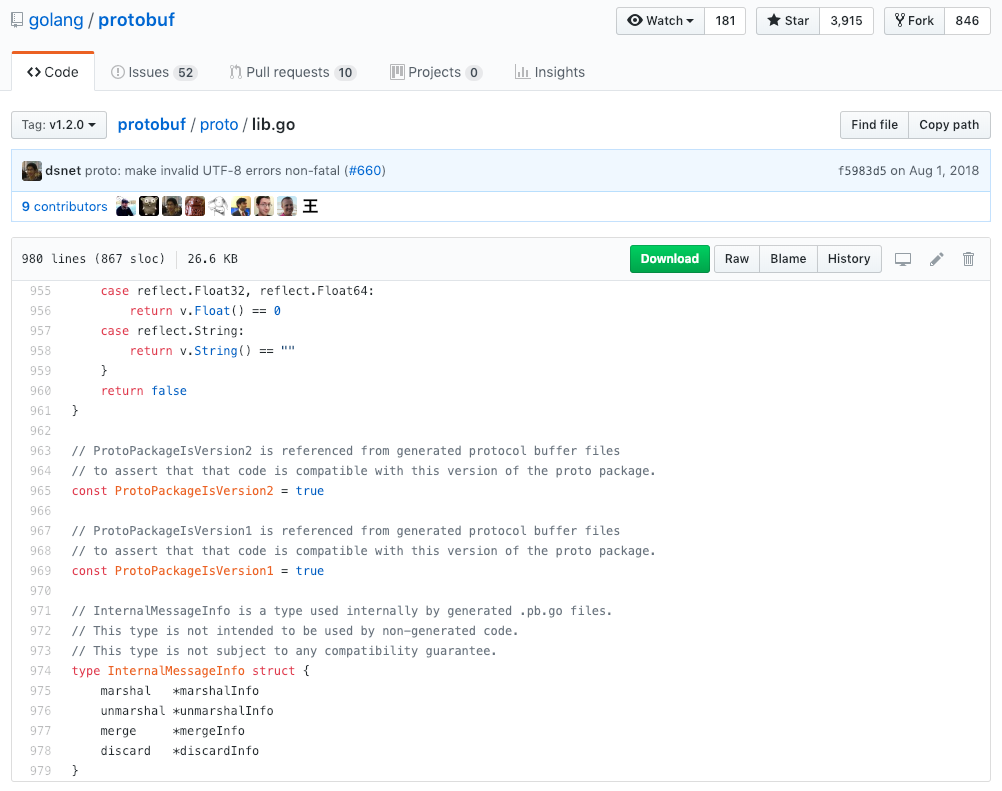Image resolution: width=1002 pixels, height=791 pixels.
Task: Click ProtoPackageIsVersion2 constant name
Action: tap(194, 491)
